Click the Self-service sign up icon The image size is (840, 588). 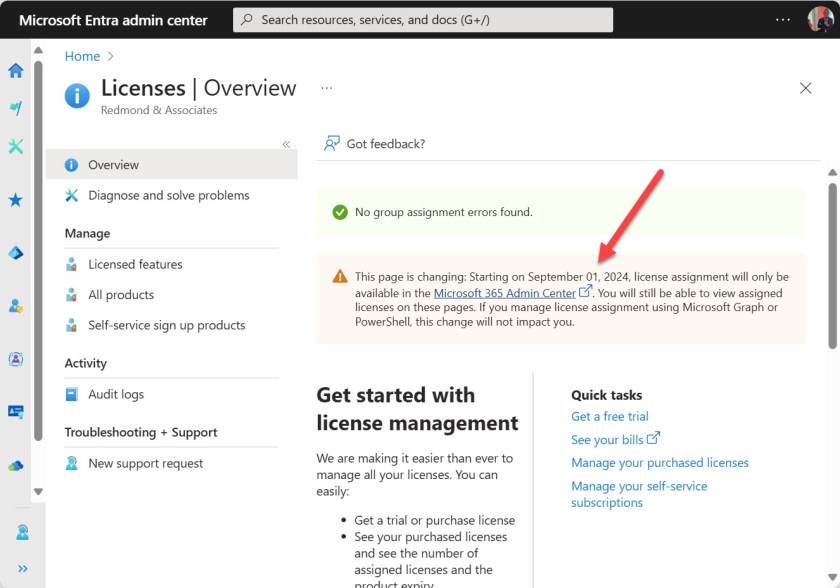(x=71, y=325)
